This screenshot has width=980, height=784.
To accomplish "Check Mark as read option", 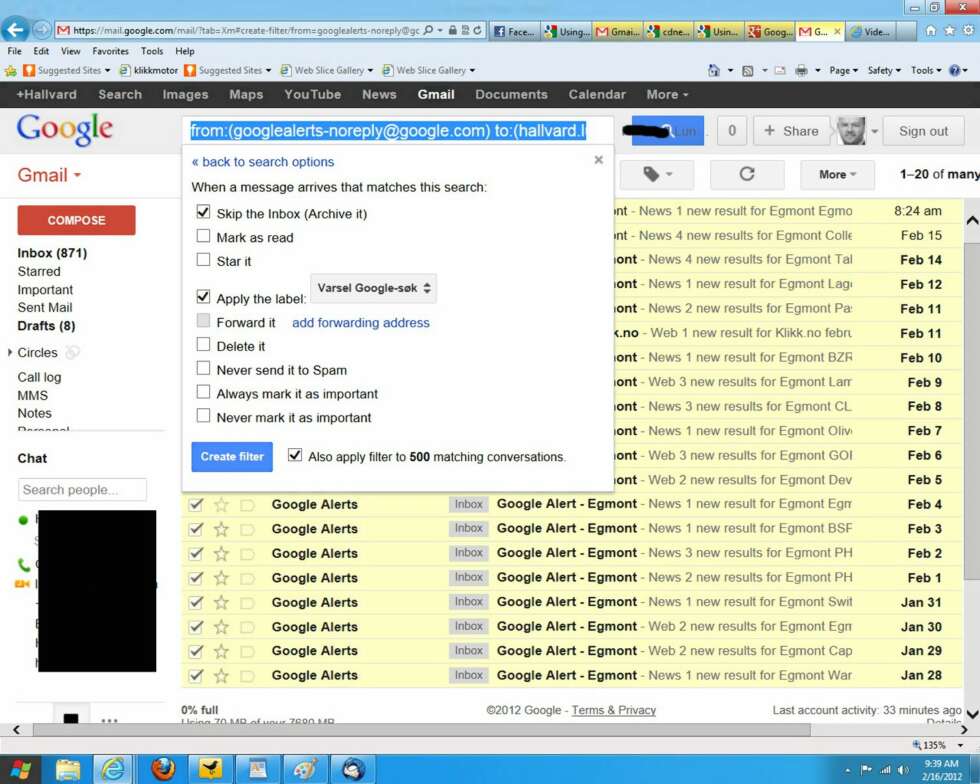I will 203,236.
